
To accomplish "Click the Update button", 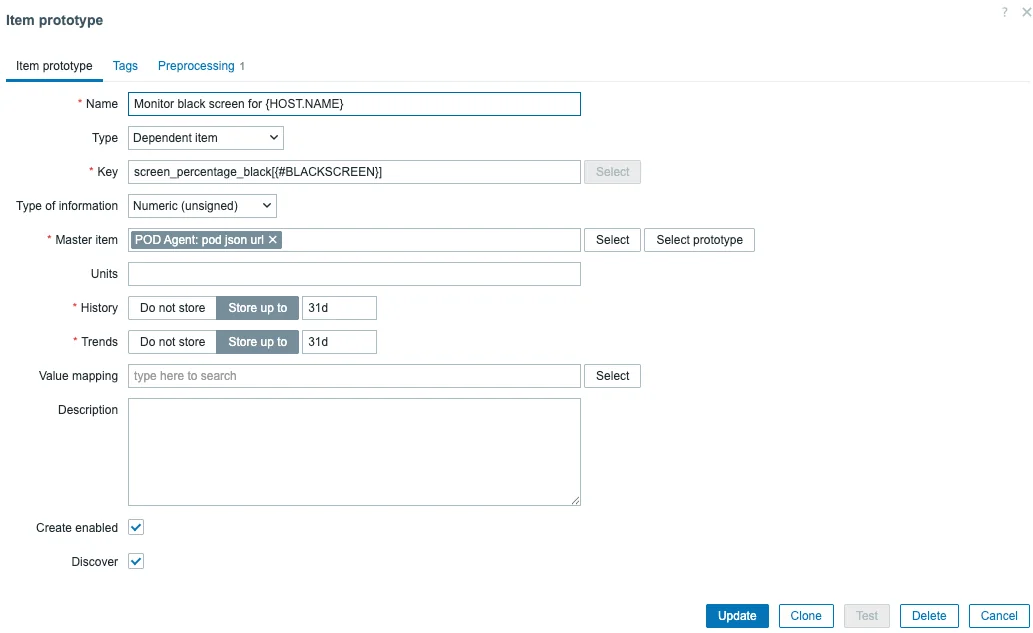I will pos(737,616).
